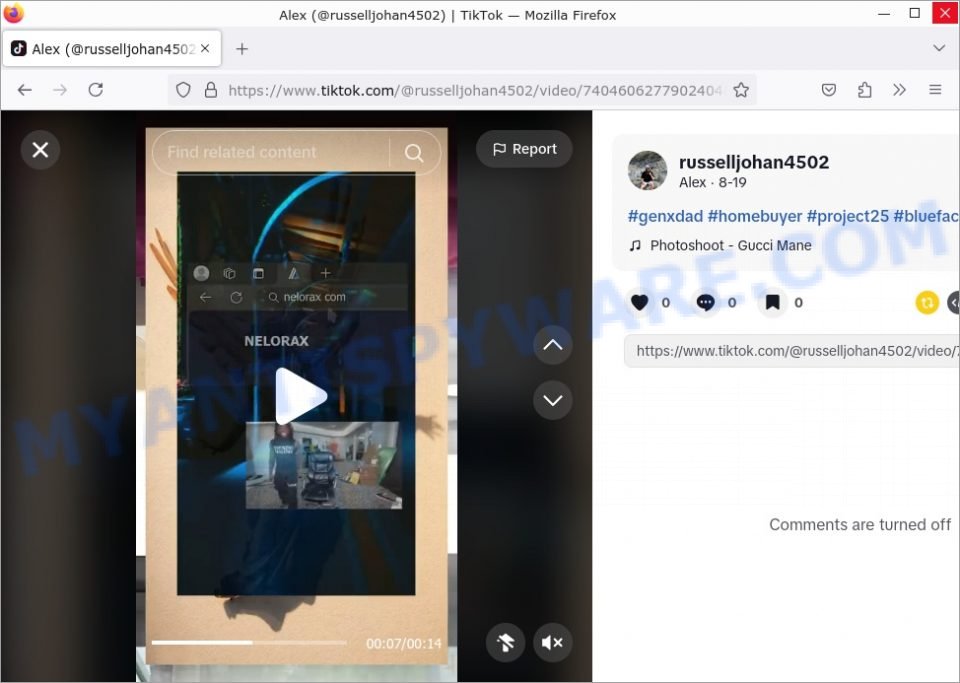The width and height of the screenshot is (960, 683).
Task: Go forward in Firefox
Action: tap(60, 90)
